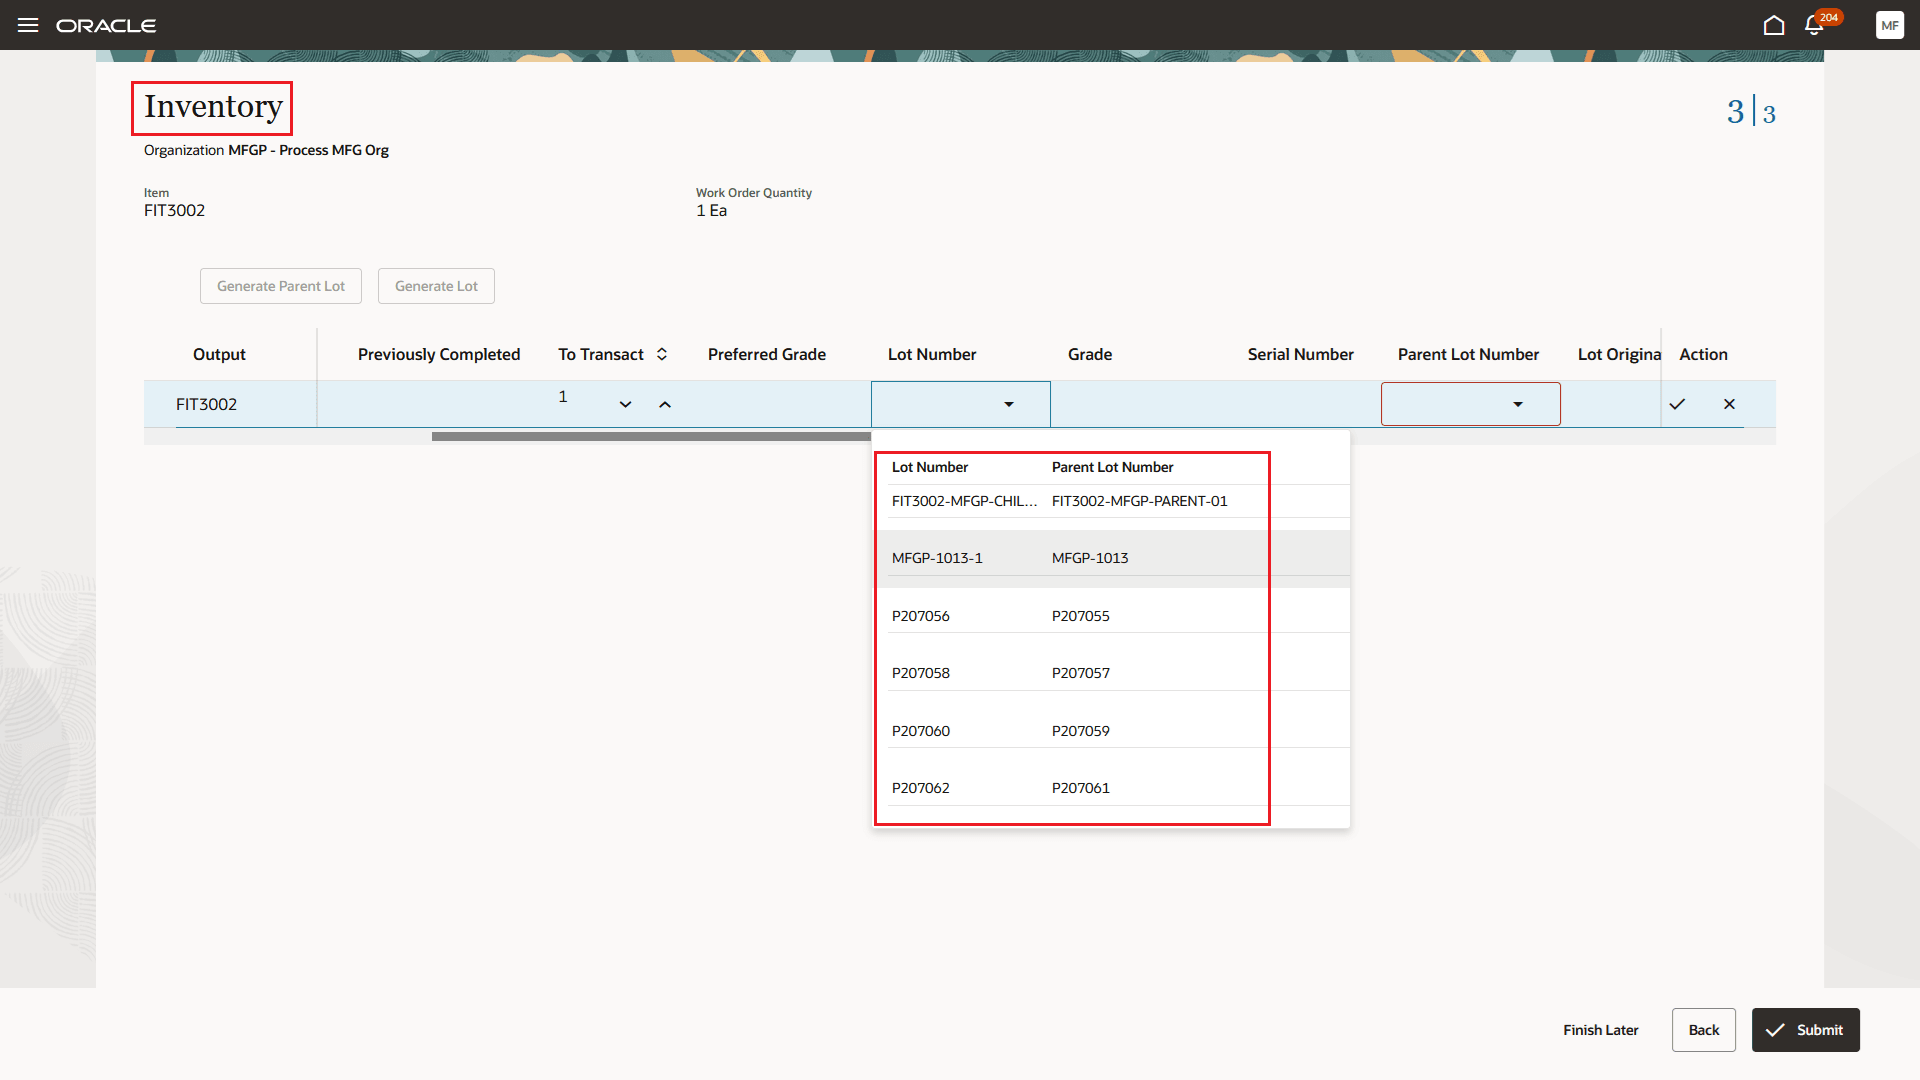Click parent lot MFGP-1013 value
Screen dimensions: 1920x1080
point(1090,558)
